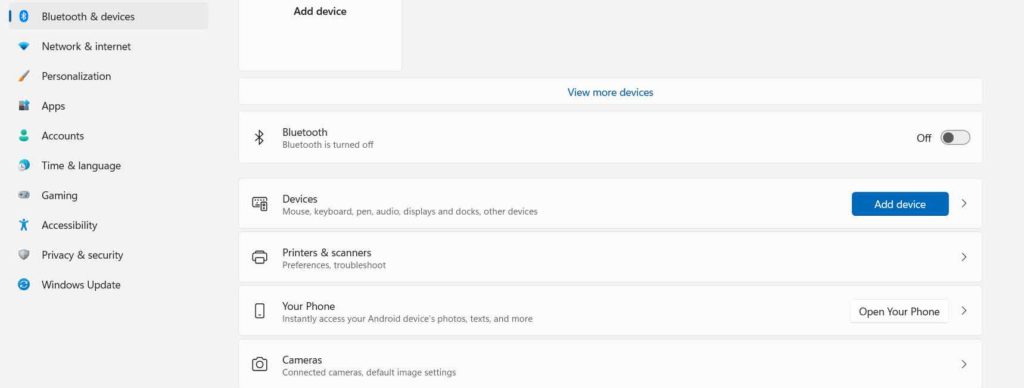Click the Cameras icon

pyautogui.click(x=260, y=364)
